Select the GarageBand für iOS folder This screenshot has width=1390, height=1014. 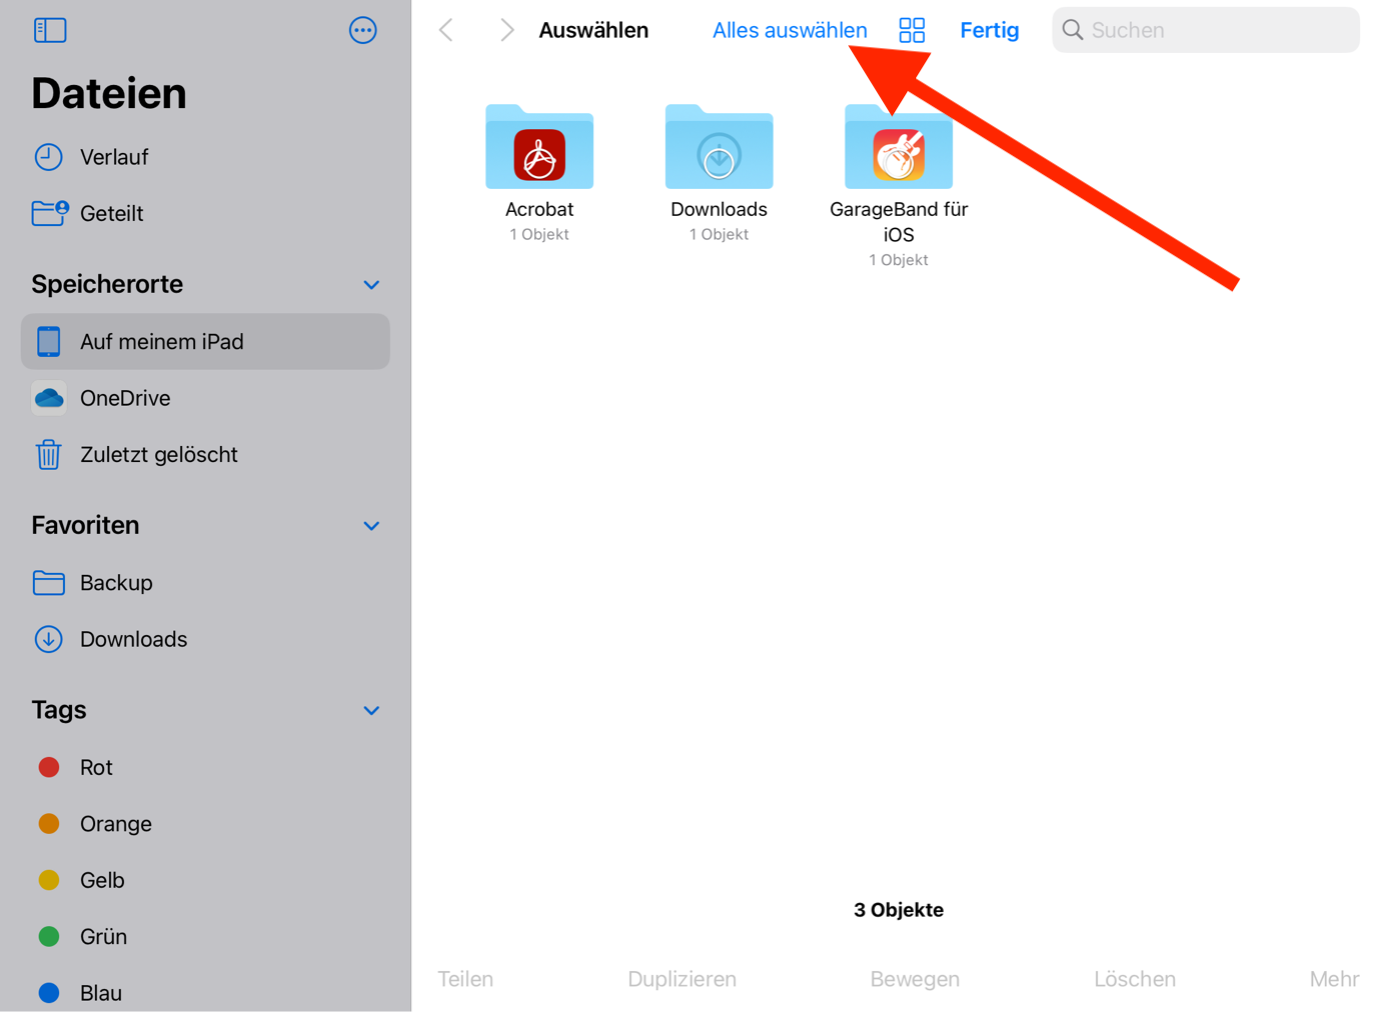(898, 148)
